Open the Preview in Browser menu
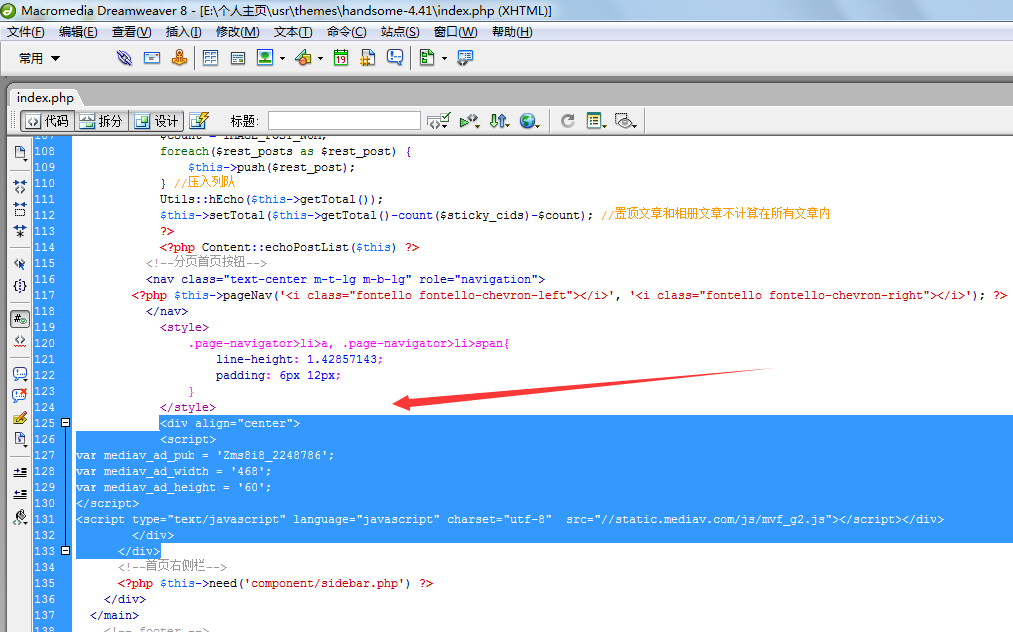Image resolution: width=1013 pixels, height=632 pixels. 530,121
